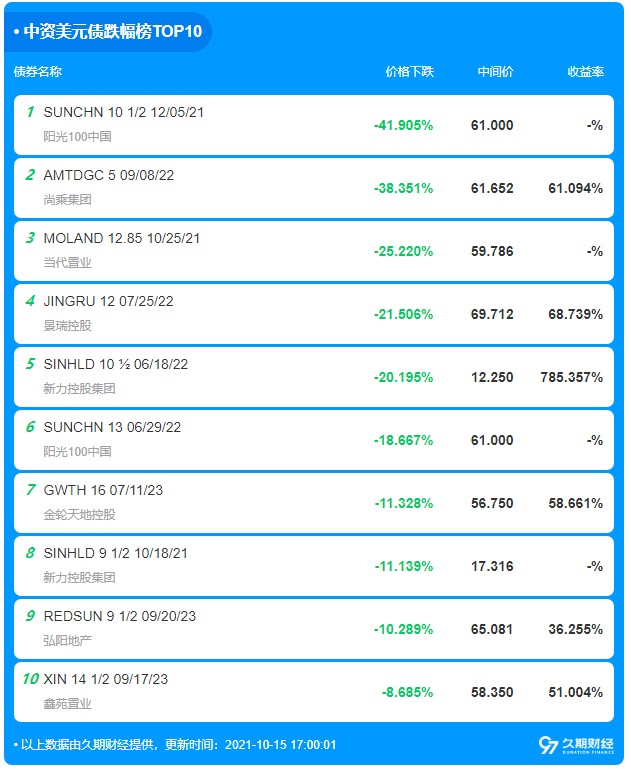Select the XIN 14 1/2 09/17/23 bond
The width and height of the screenshot is (631, 769).
tap(106, 680)
